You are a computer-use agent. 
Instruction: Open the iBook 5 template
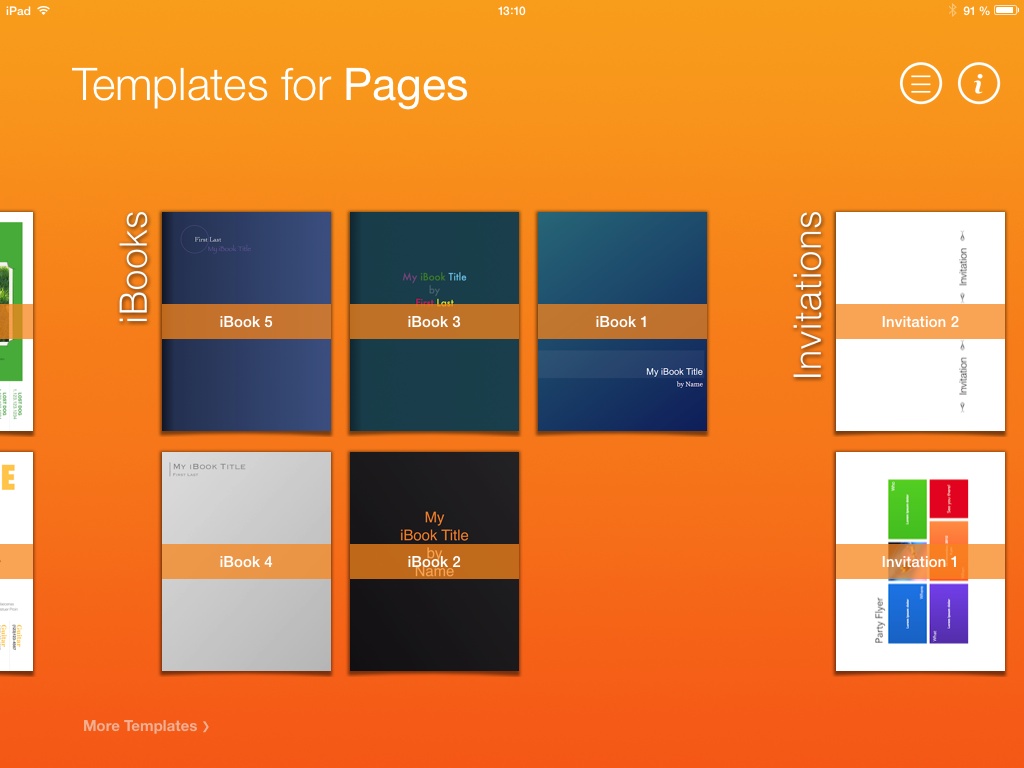point(246,322)
